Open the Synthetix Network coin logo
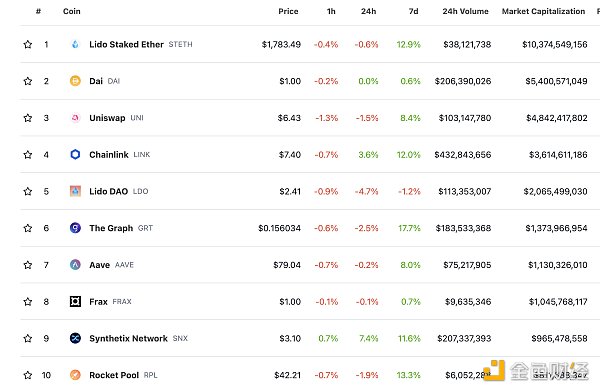Screen dimensions: 600x392 click(75, 338)
